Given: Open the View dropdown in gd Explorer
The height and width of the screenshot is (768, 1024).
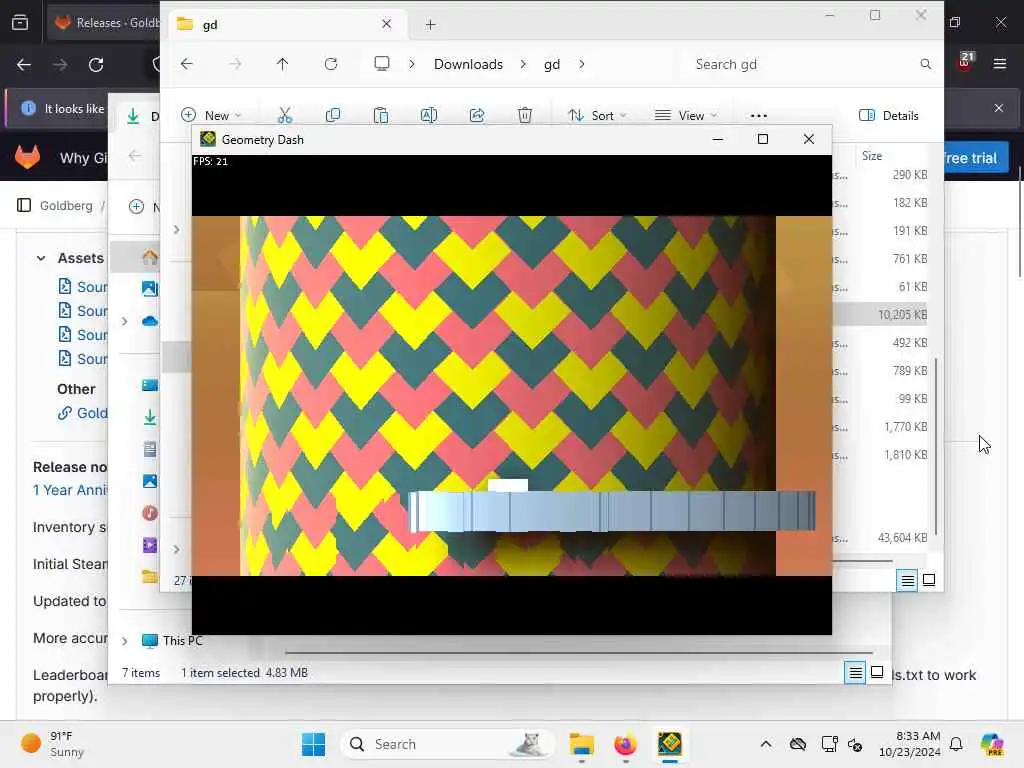Looking at the screenshot, I should pyautogui.click(x=686, y=116).
